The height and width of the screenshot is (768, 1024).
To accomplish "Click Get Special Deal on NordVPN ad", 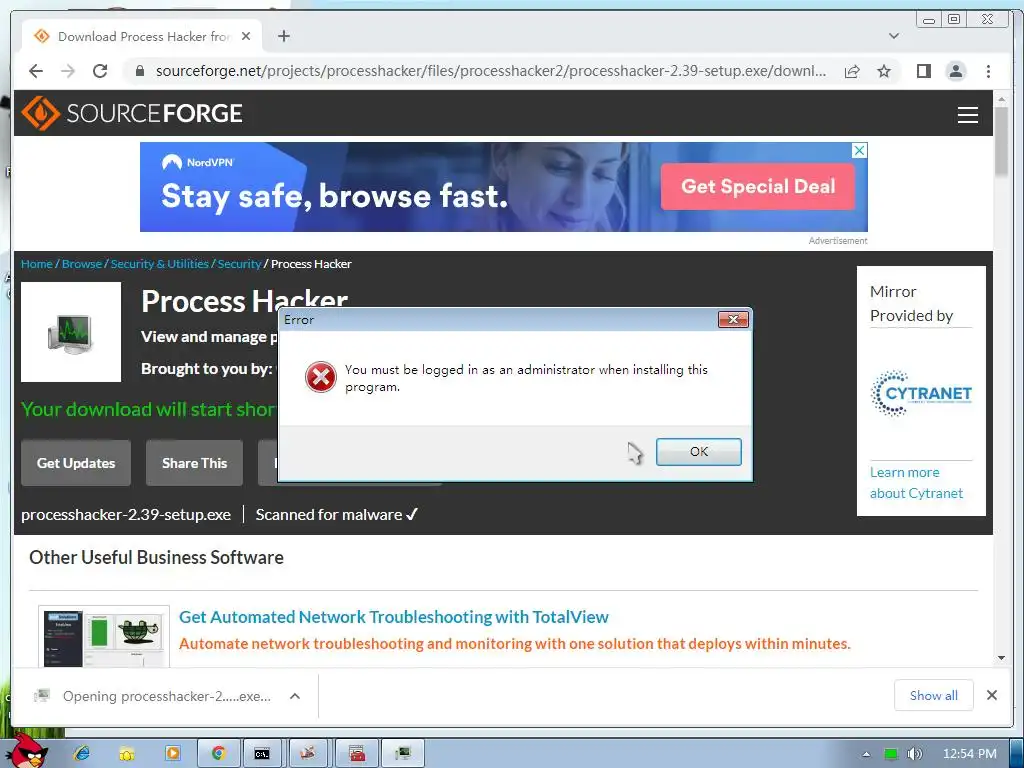I will [758, 186].
